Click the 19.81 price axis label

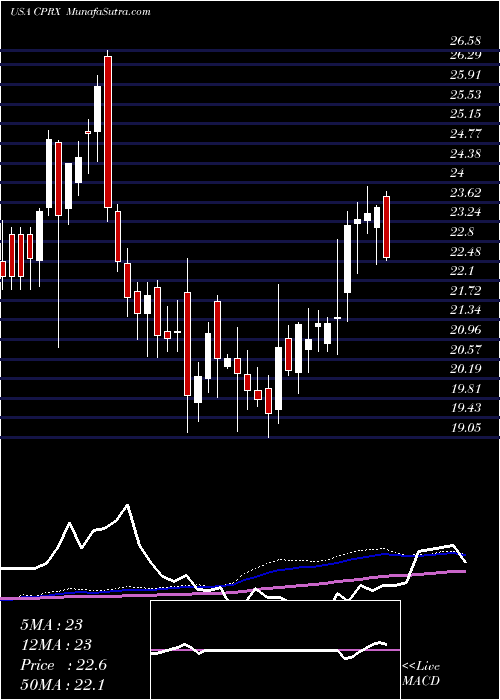[x=466, y=389]
